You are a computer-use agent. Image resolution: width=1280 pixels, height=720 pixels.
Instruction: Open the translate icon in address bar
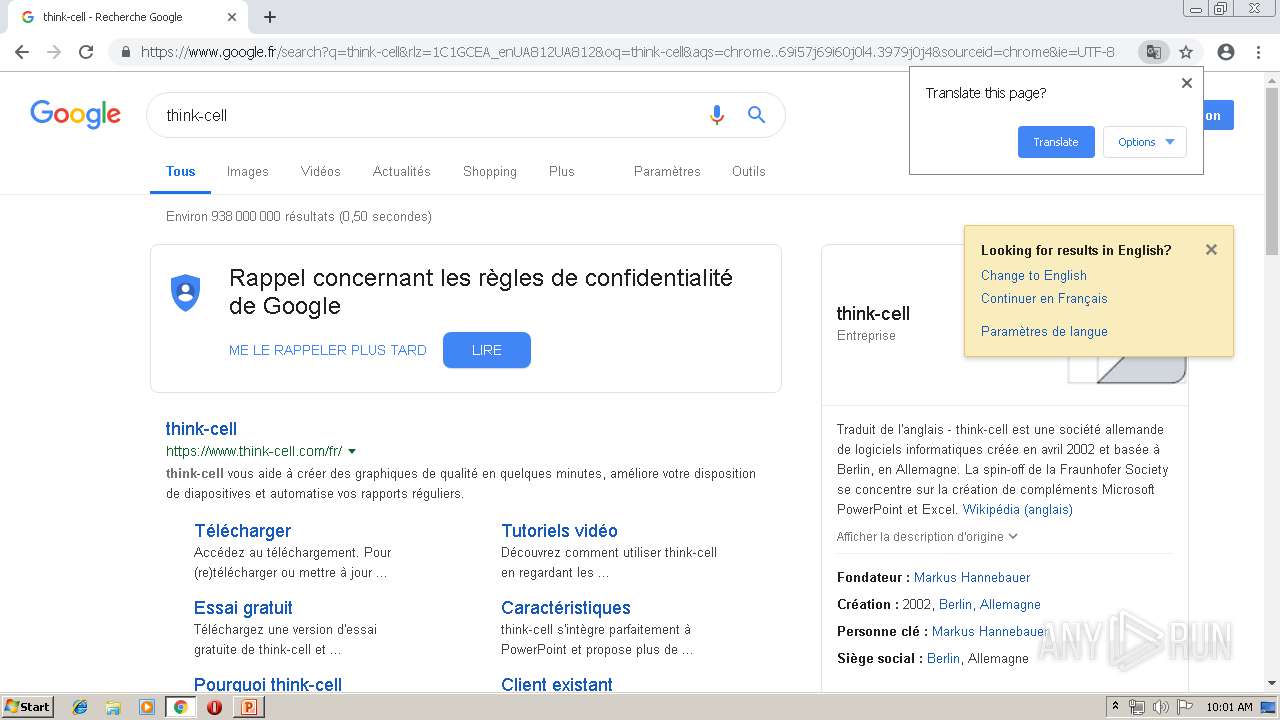[1153, 52]
